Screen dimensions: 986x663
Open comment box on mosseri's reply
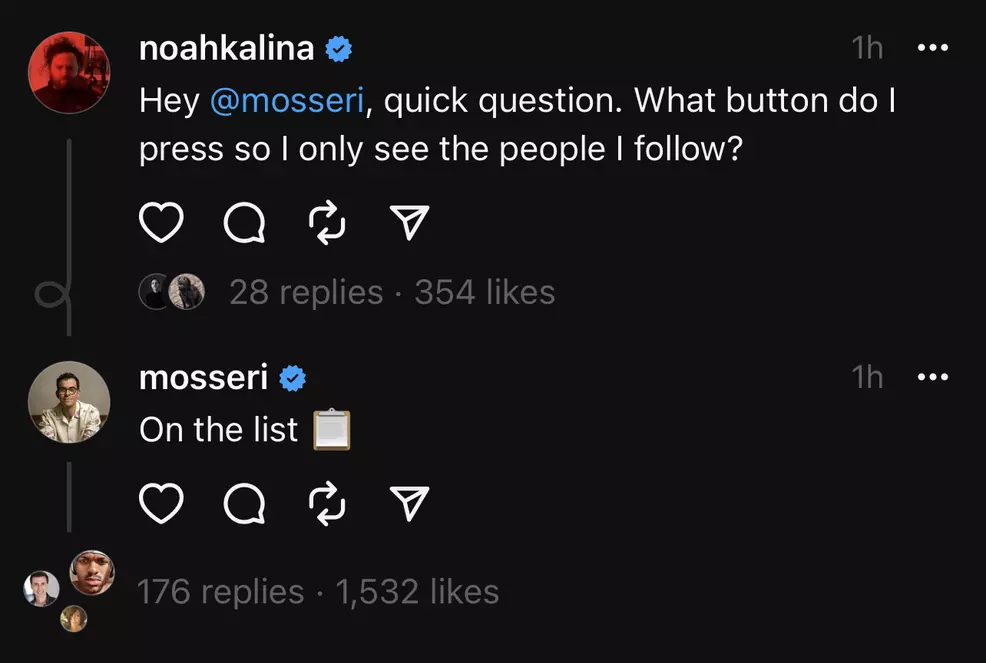coord(244,504)
